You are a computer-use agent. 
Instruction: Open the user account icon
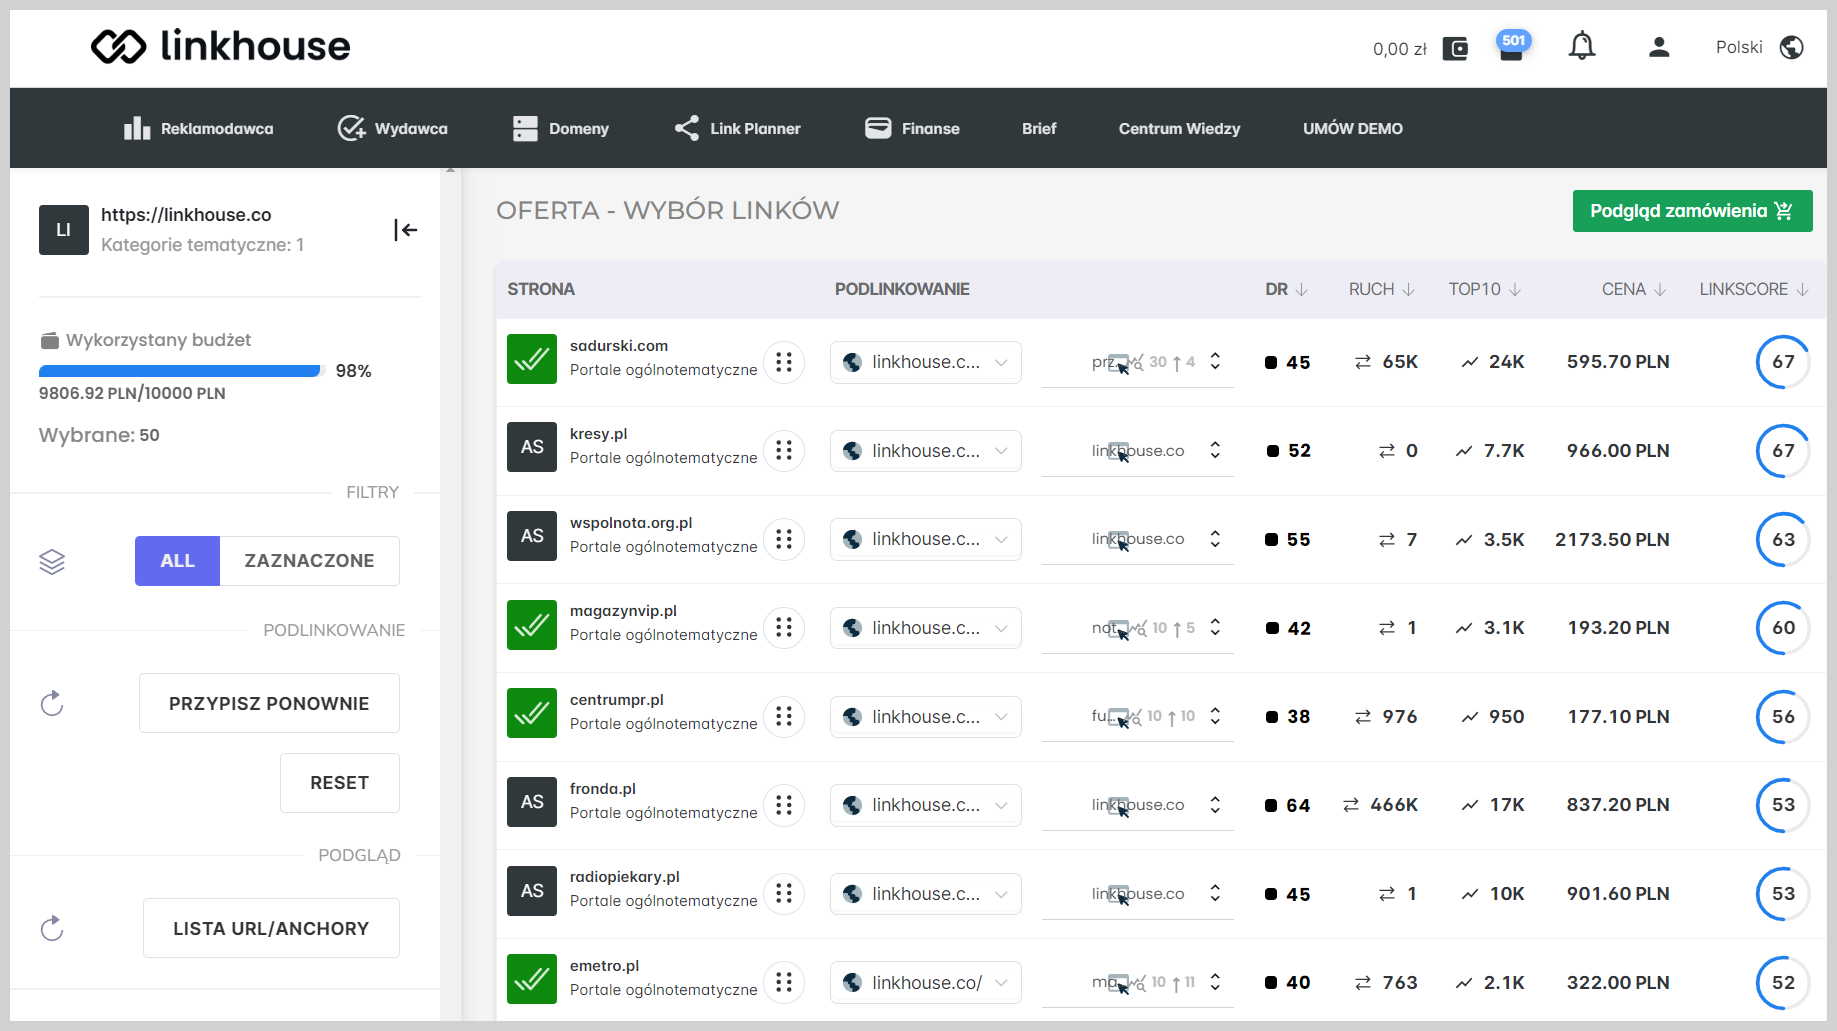click(x=1659, y=47)
